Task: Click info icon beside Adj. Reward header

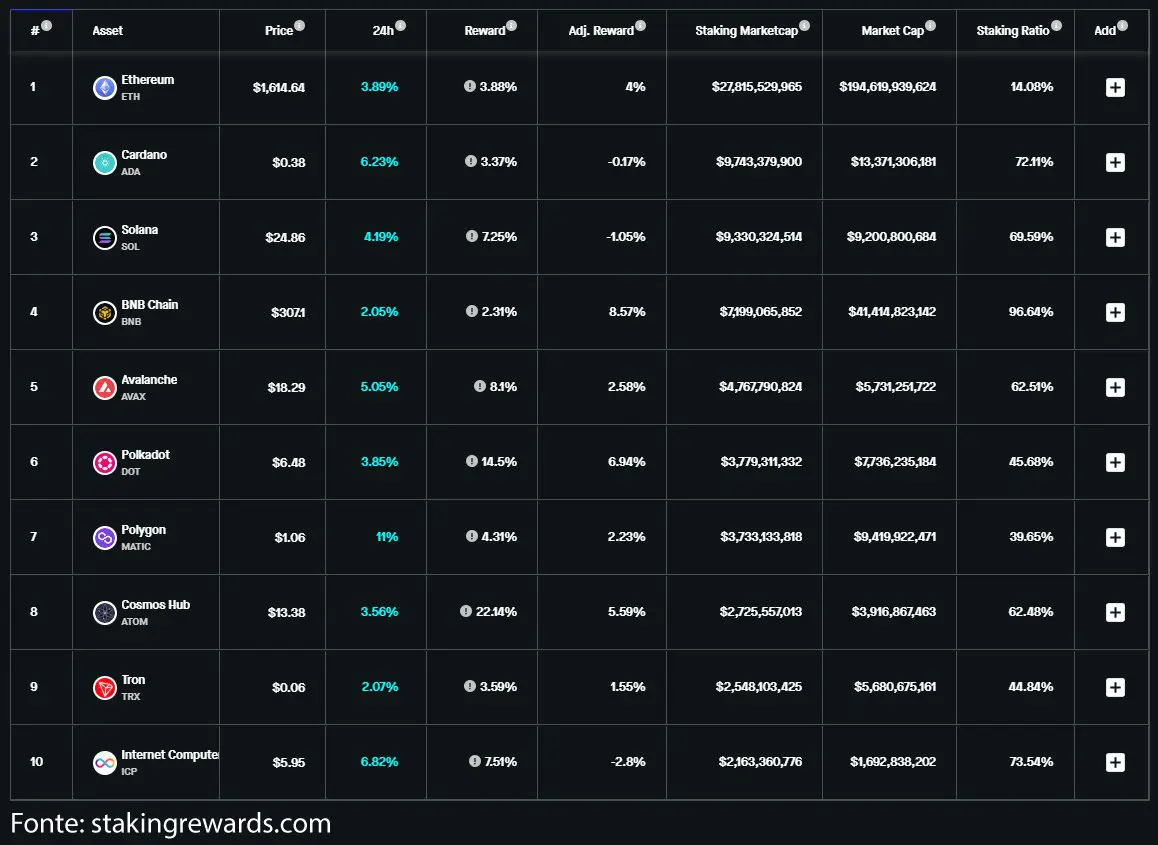Action: (x=640, y=26)
